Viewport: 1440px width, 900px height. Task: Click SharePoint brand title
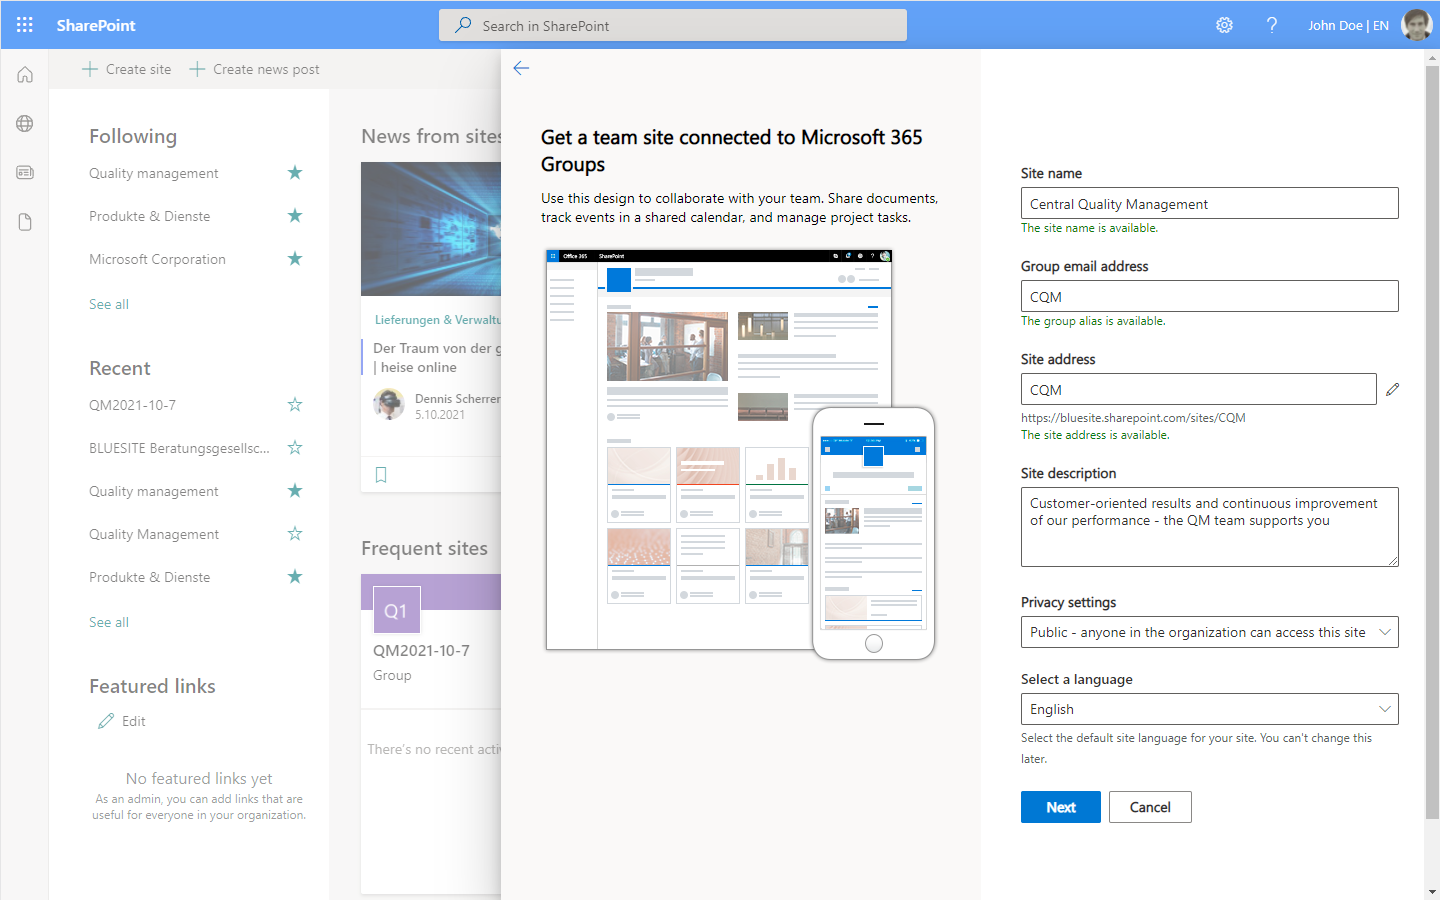click(x=96, y=25)
